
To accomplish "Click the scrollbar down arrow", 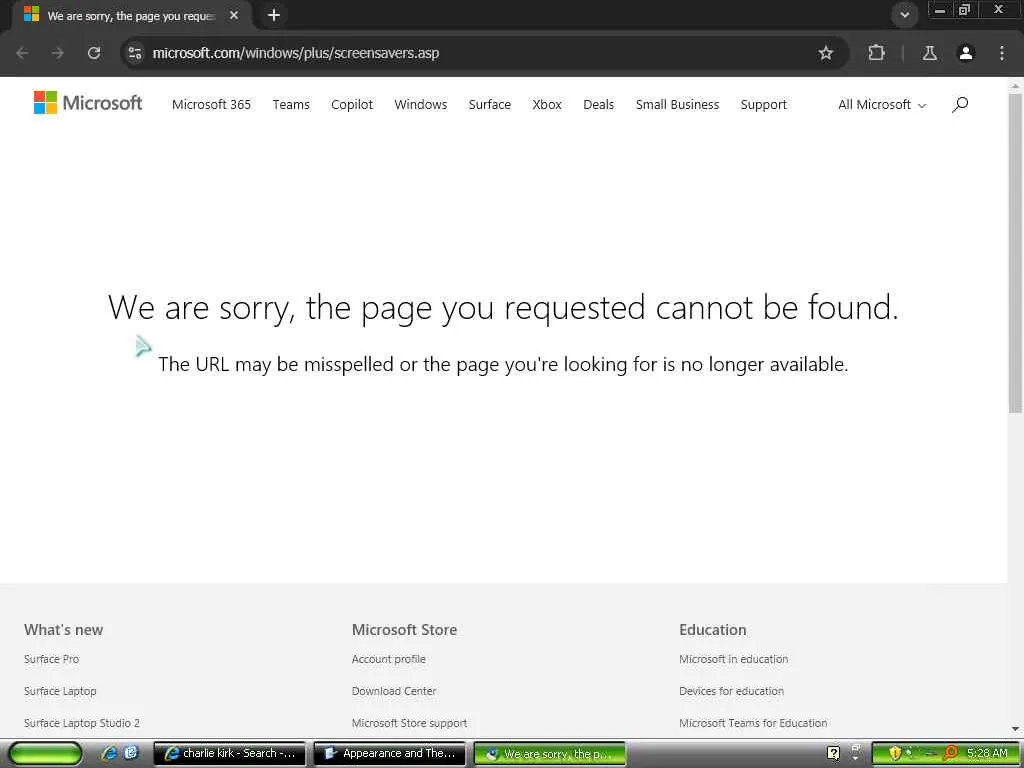I will (x=1016, y=729).
